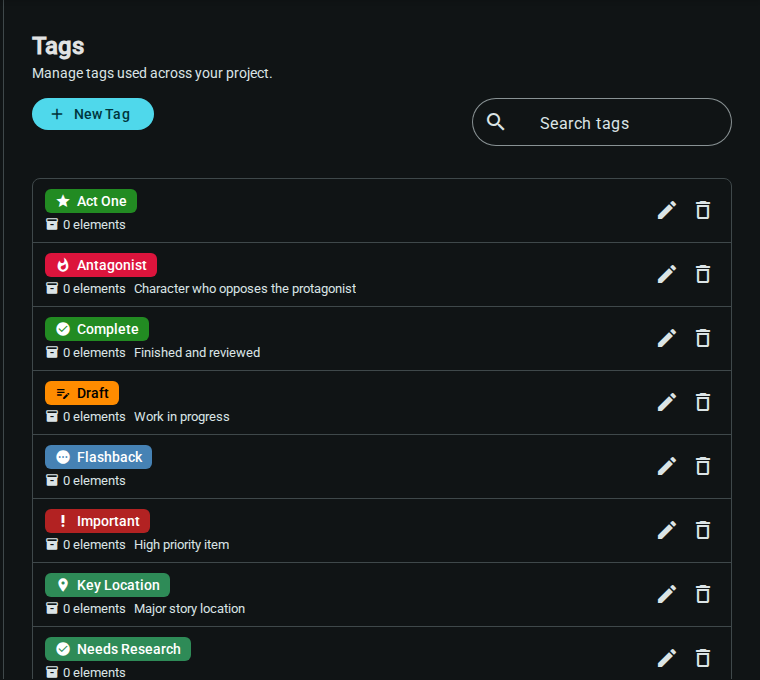Screen dimensions: 760x680
Task: Select the blue Flashback tag chip
Action: [x=98, y=457]
